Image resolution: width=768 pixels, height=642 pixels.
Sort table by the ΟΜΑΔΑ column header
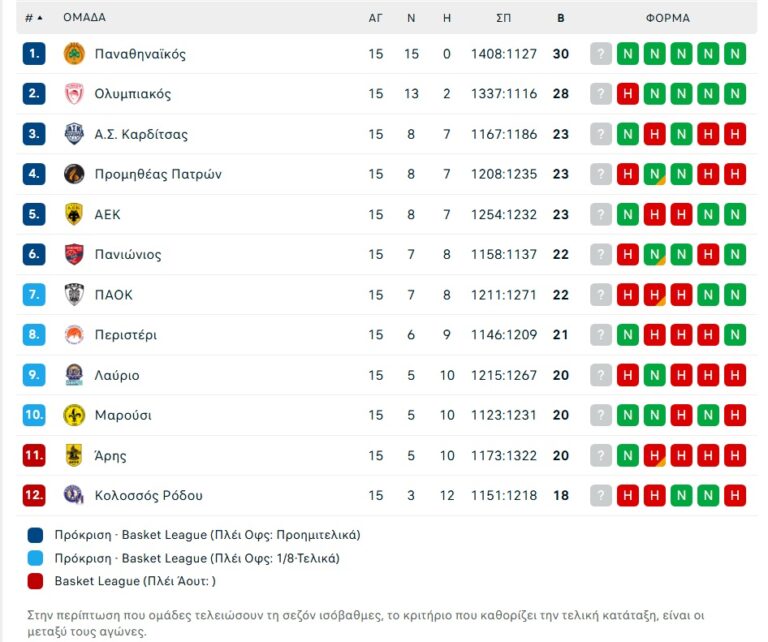click(x=84, y=18)
